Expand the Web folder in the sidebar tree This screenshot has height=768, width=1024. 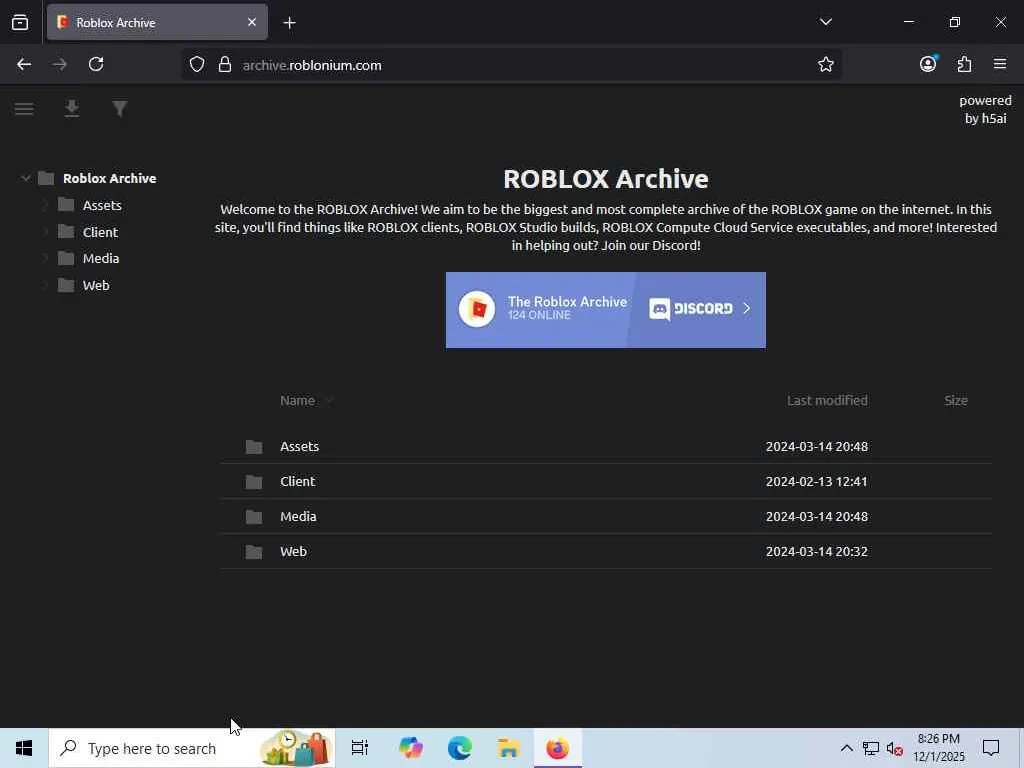pos(45,285)
